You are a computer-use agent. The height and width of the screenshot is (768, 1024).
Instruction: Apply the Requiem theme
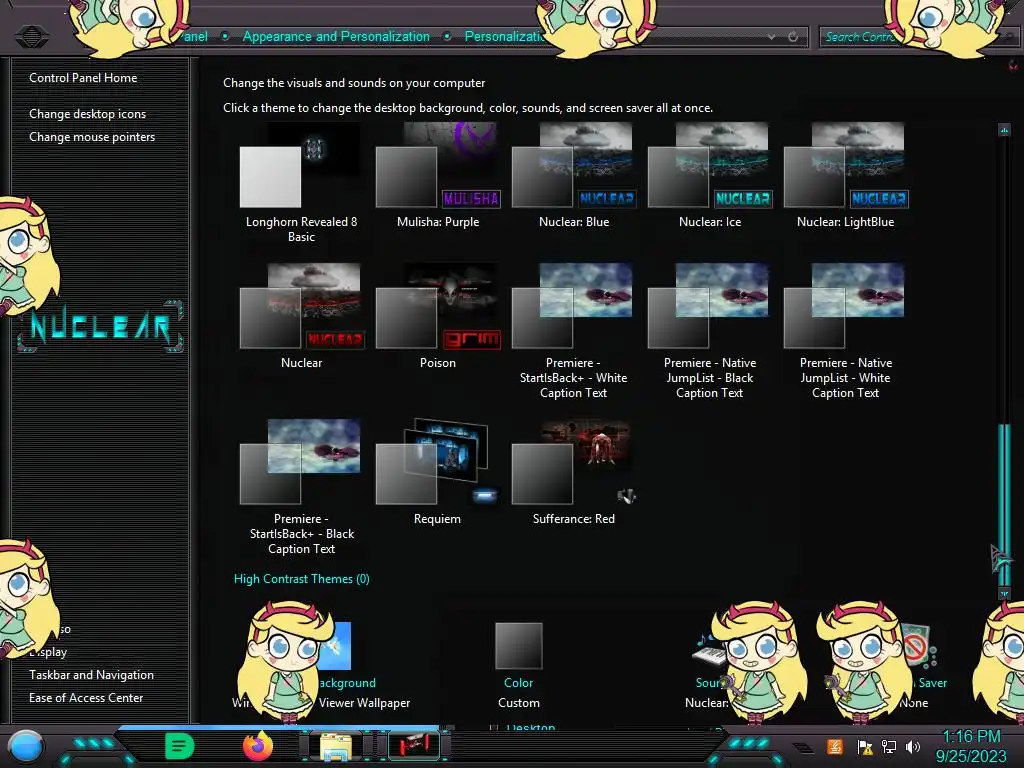point(438,472)
